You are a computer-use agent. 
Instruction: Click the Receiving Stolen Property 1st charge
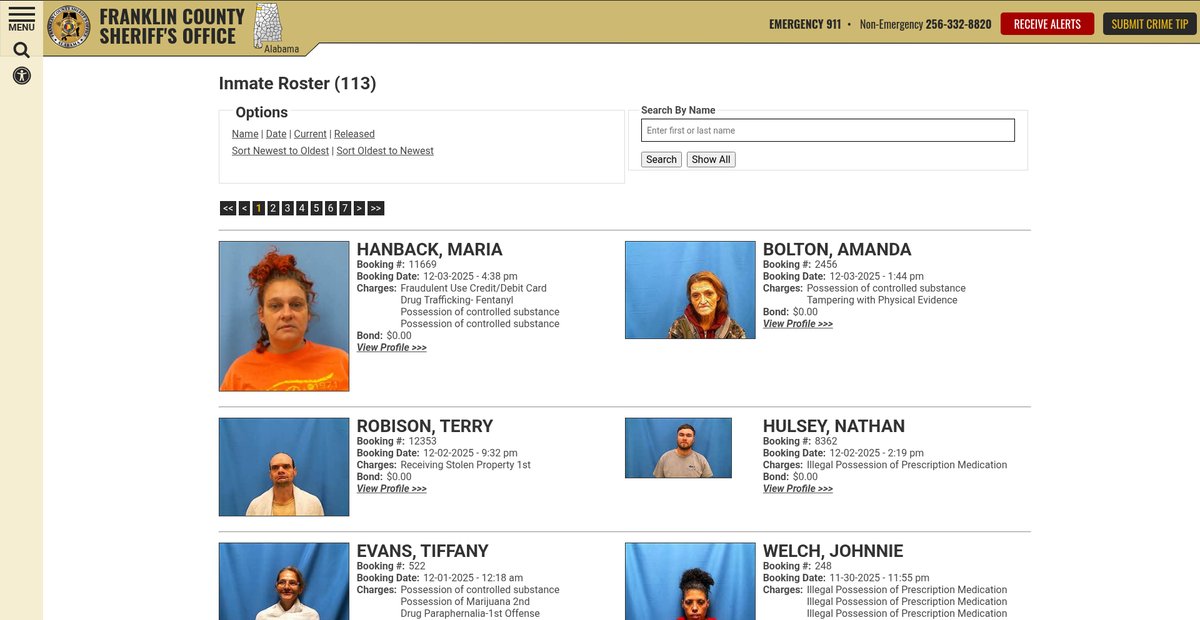tap(466, 465)
